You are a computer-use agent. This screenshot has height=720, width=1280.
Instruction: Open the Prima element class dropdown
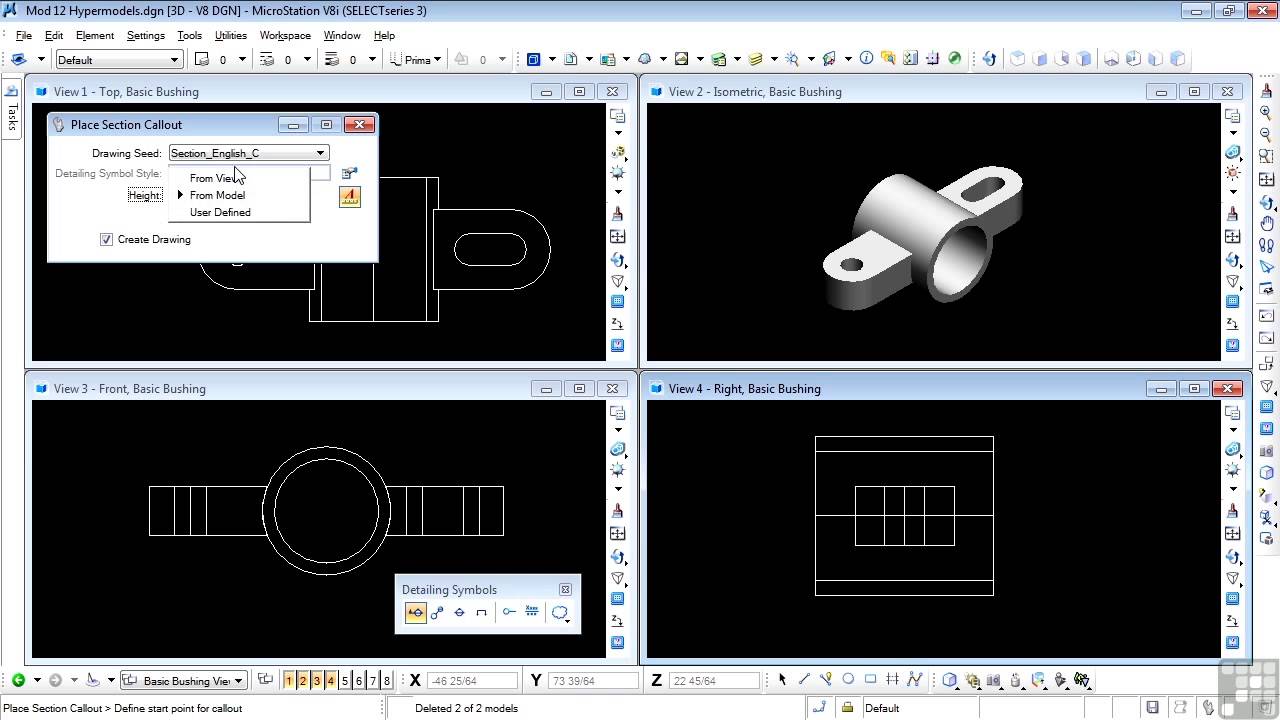[417, 60]
